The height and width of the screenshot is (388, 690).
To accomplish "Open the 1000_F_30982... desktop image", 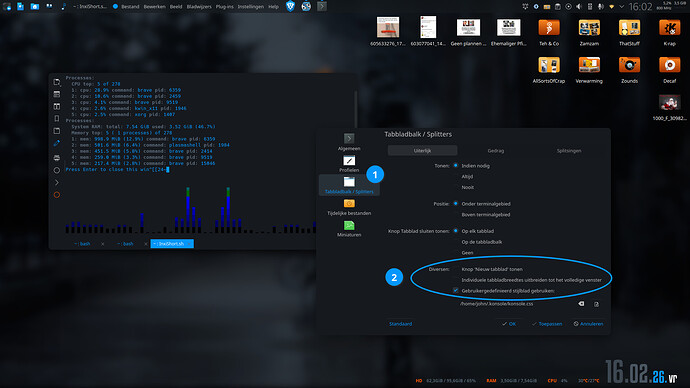I will [669, 107].
